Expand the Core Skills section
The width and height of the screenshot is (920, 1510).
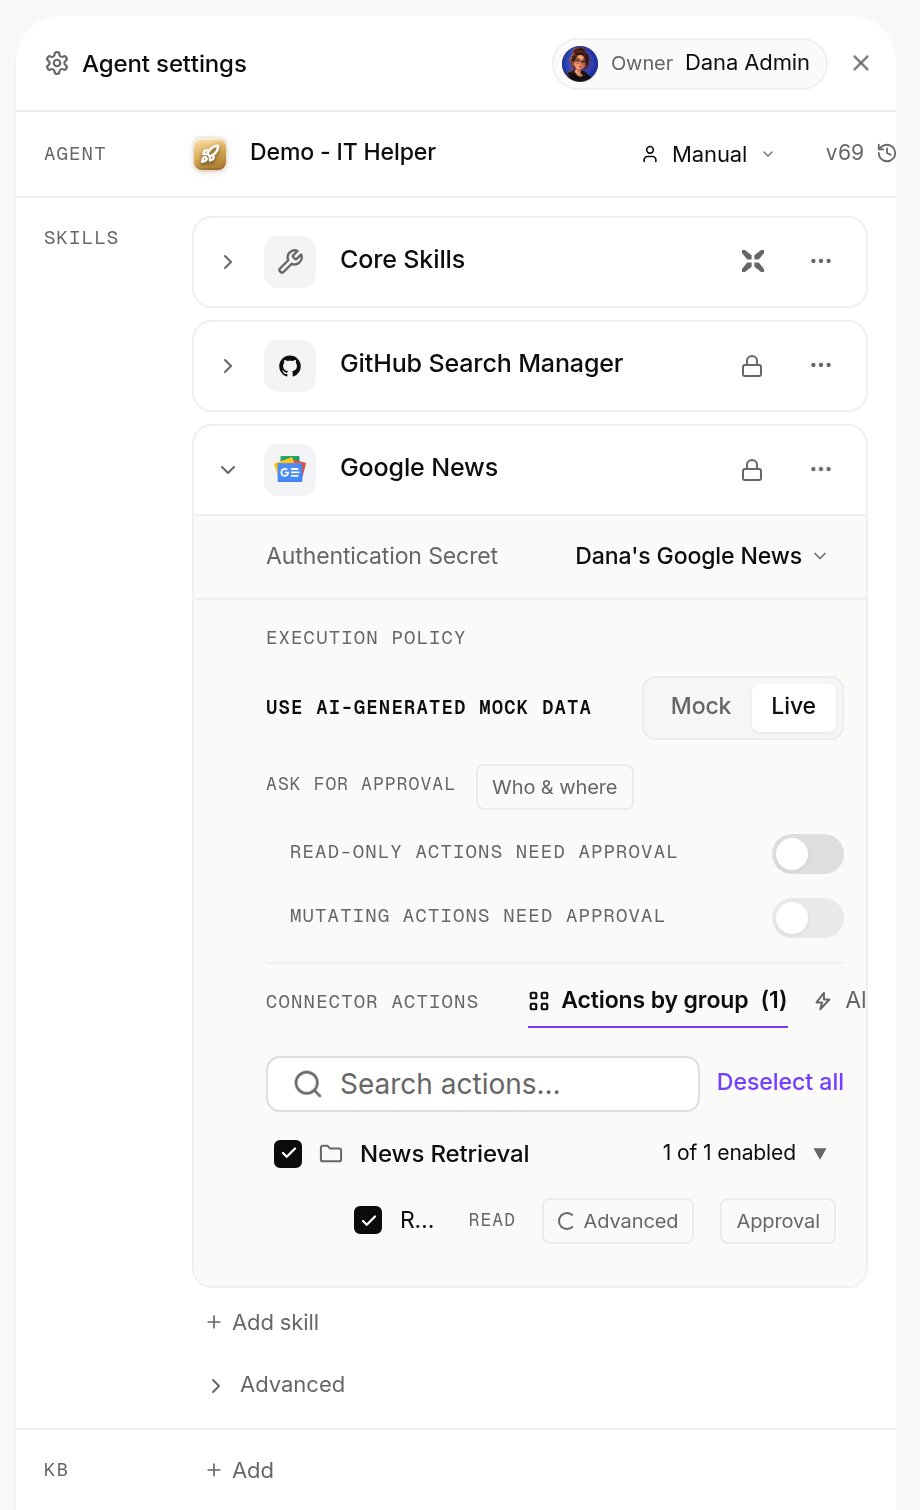pyautogui.click(x=228, y=262)
